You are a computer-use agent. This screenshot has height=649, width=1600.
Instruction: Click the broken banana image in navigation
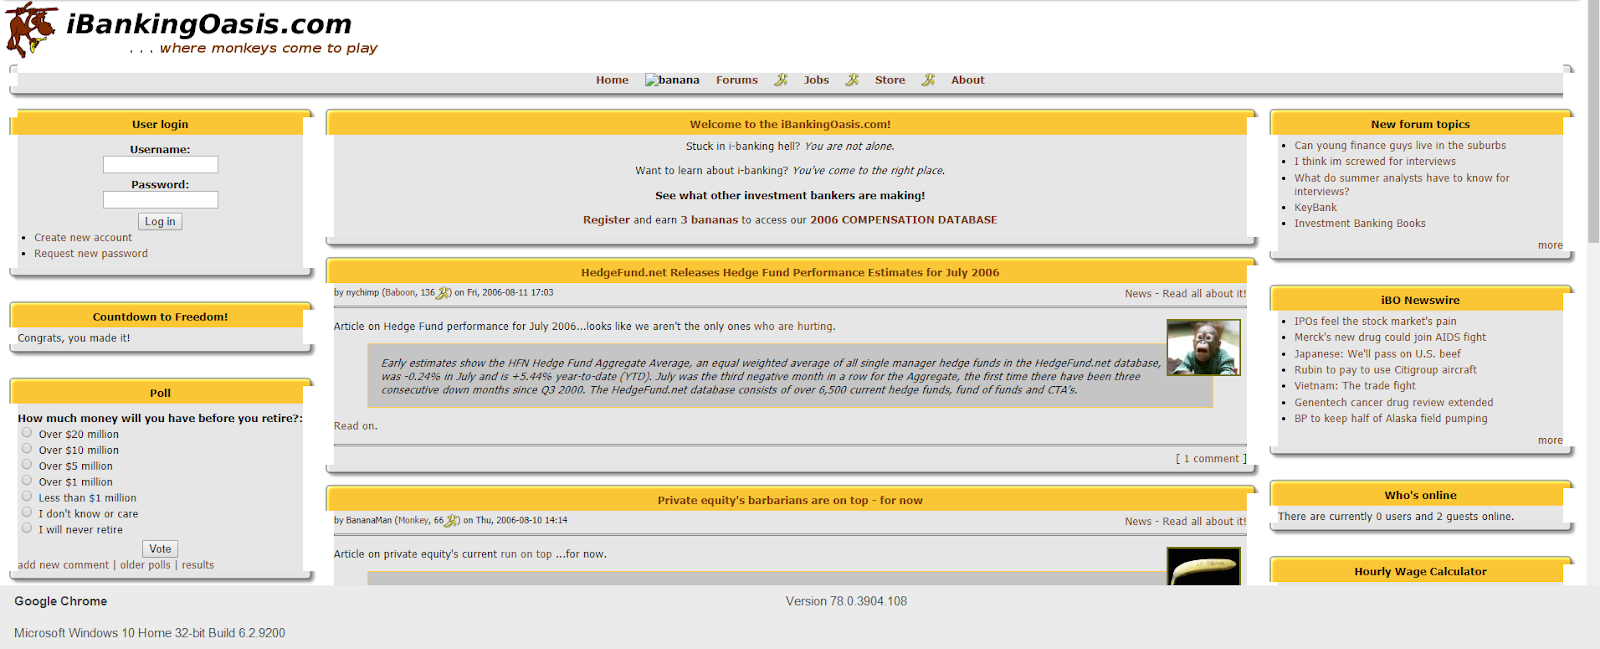pos(672,80)
